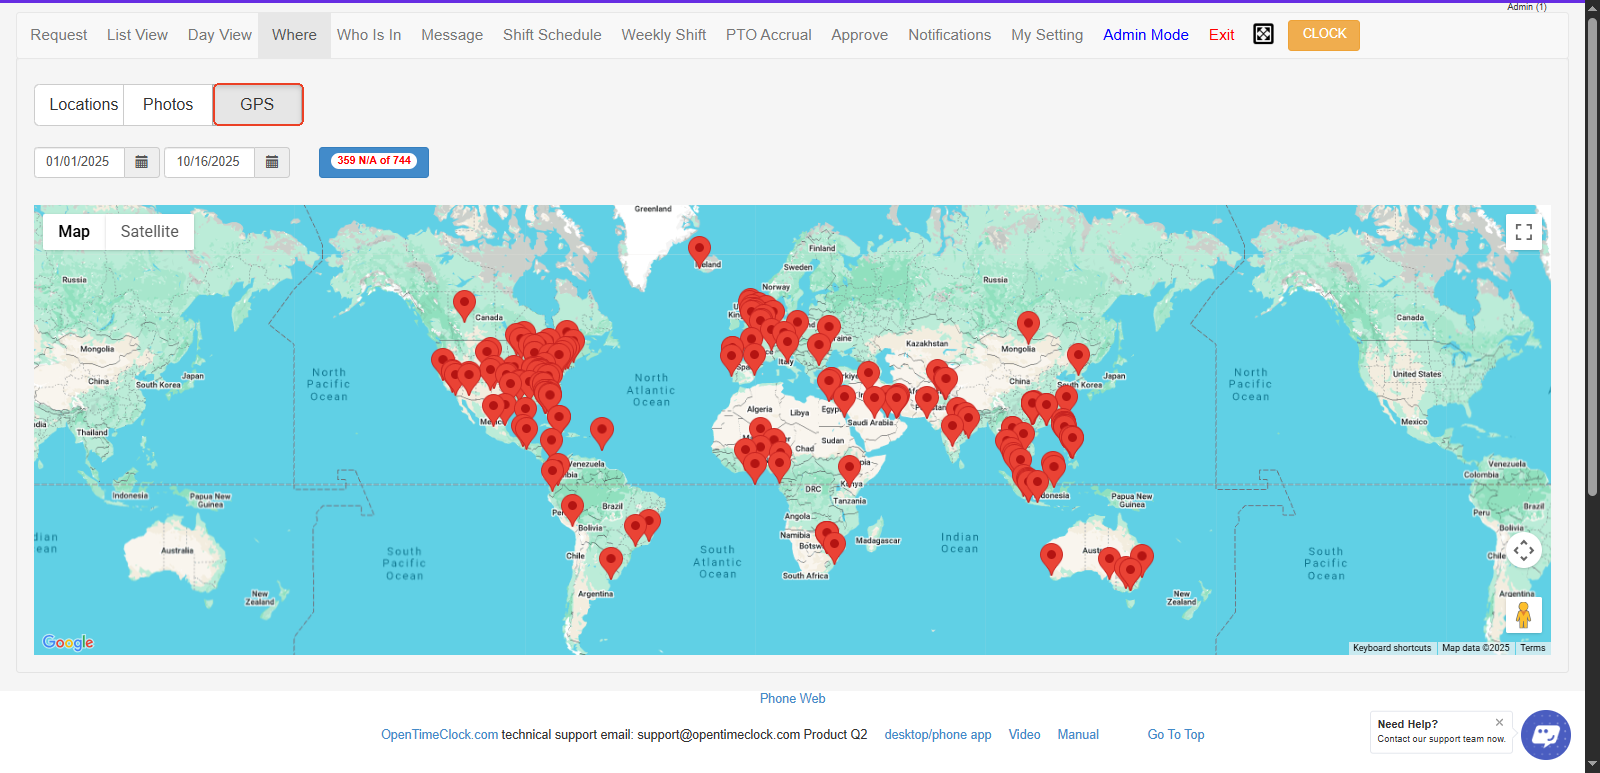Click the map camera controls icon
The image size is (1600, 773).
point(1523,550)
